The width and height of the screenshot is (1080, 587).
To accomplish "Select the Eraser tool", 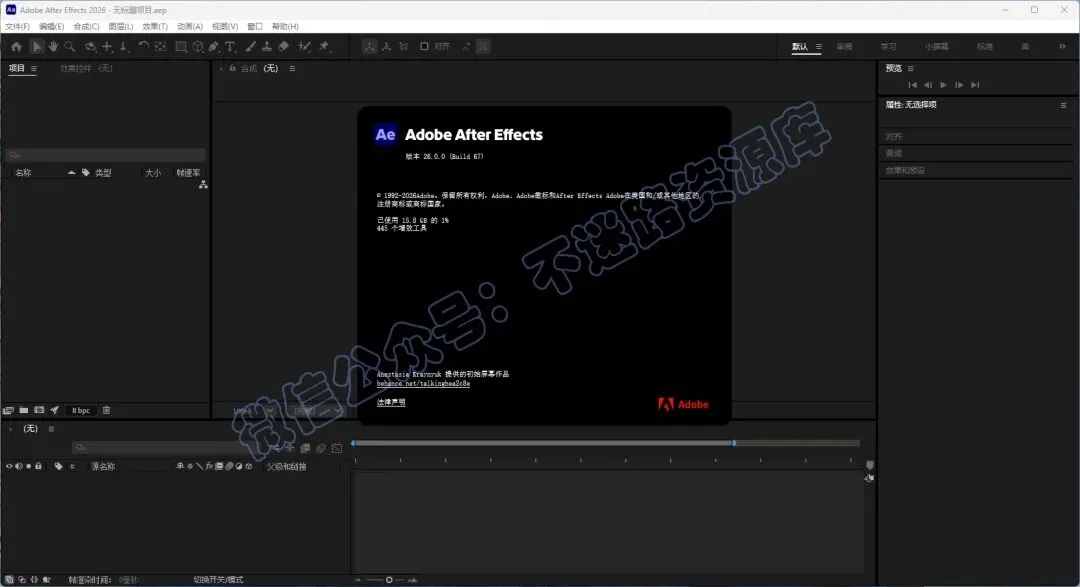I will [x=283, y=46].
